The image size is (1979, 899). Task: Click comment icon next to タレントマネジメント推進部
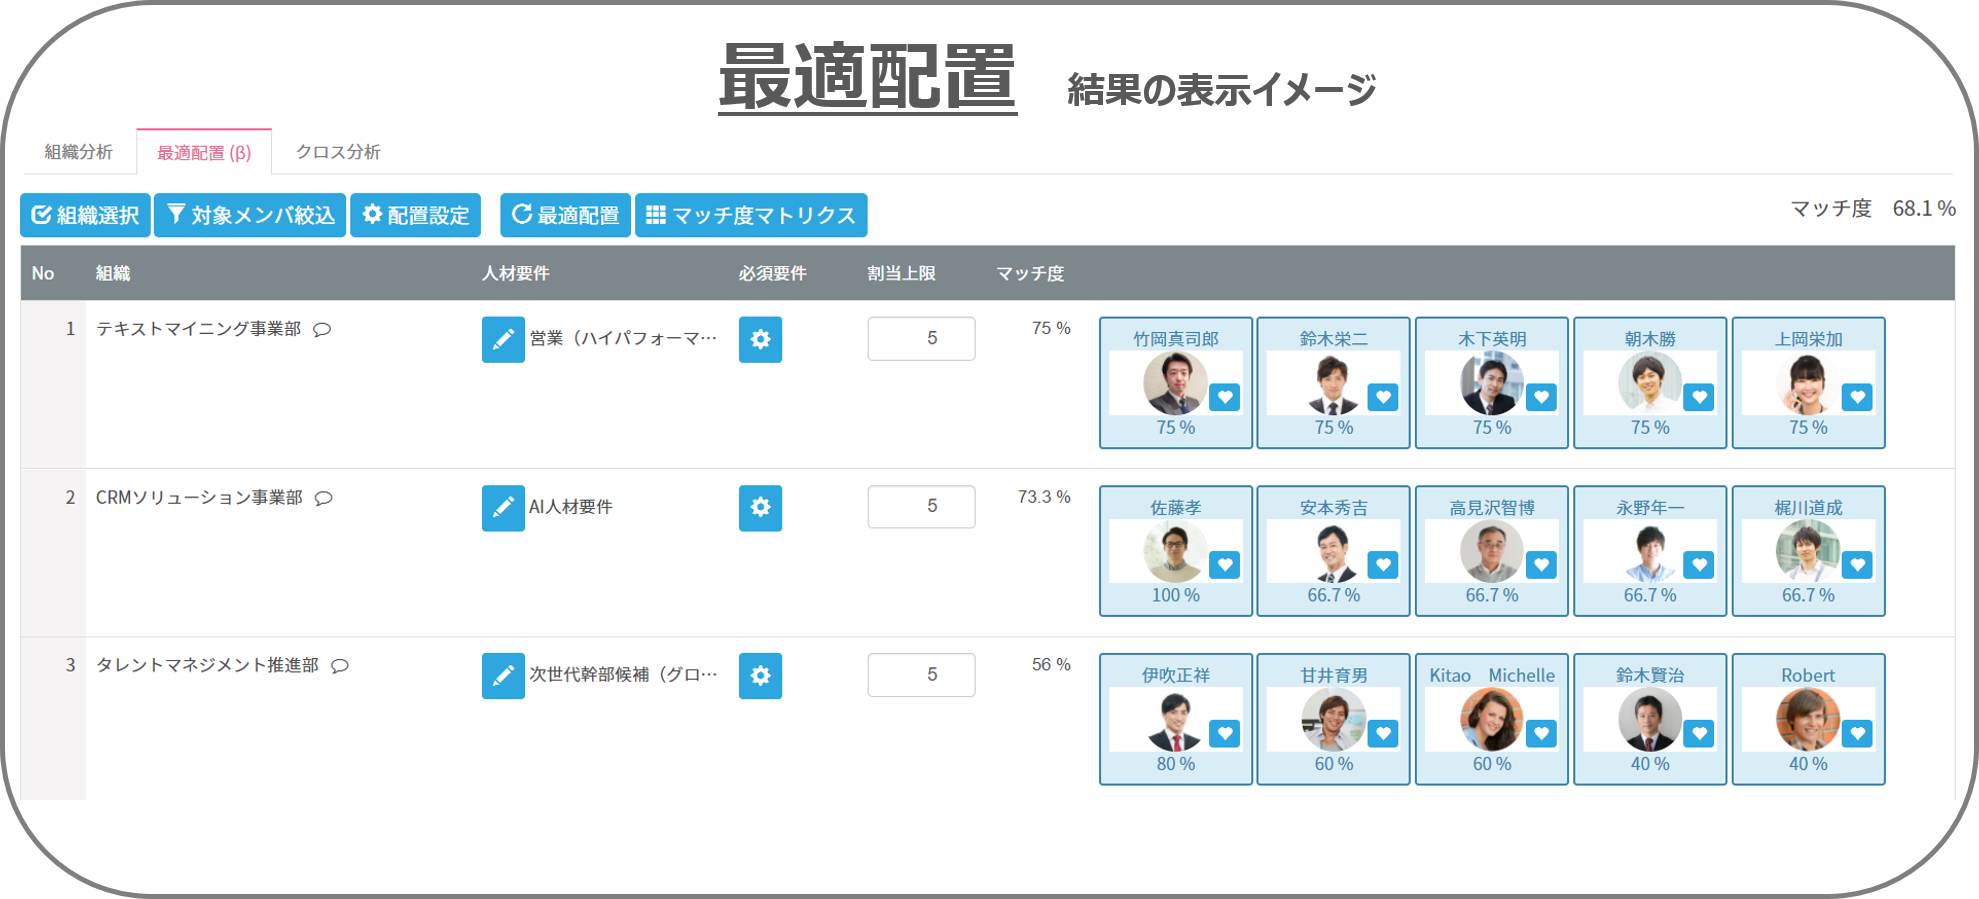340,666
